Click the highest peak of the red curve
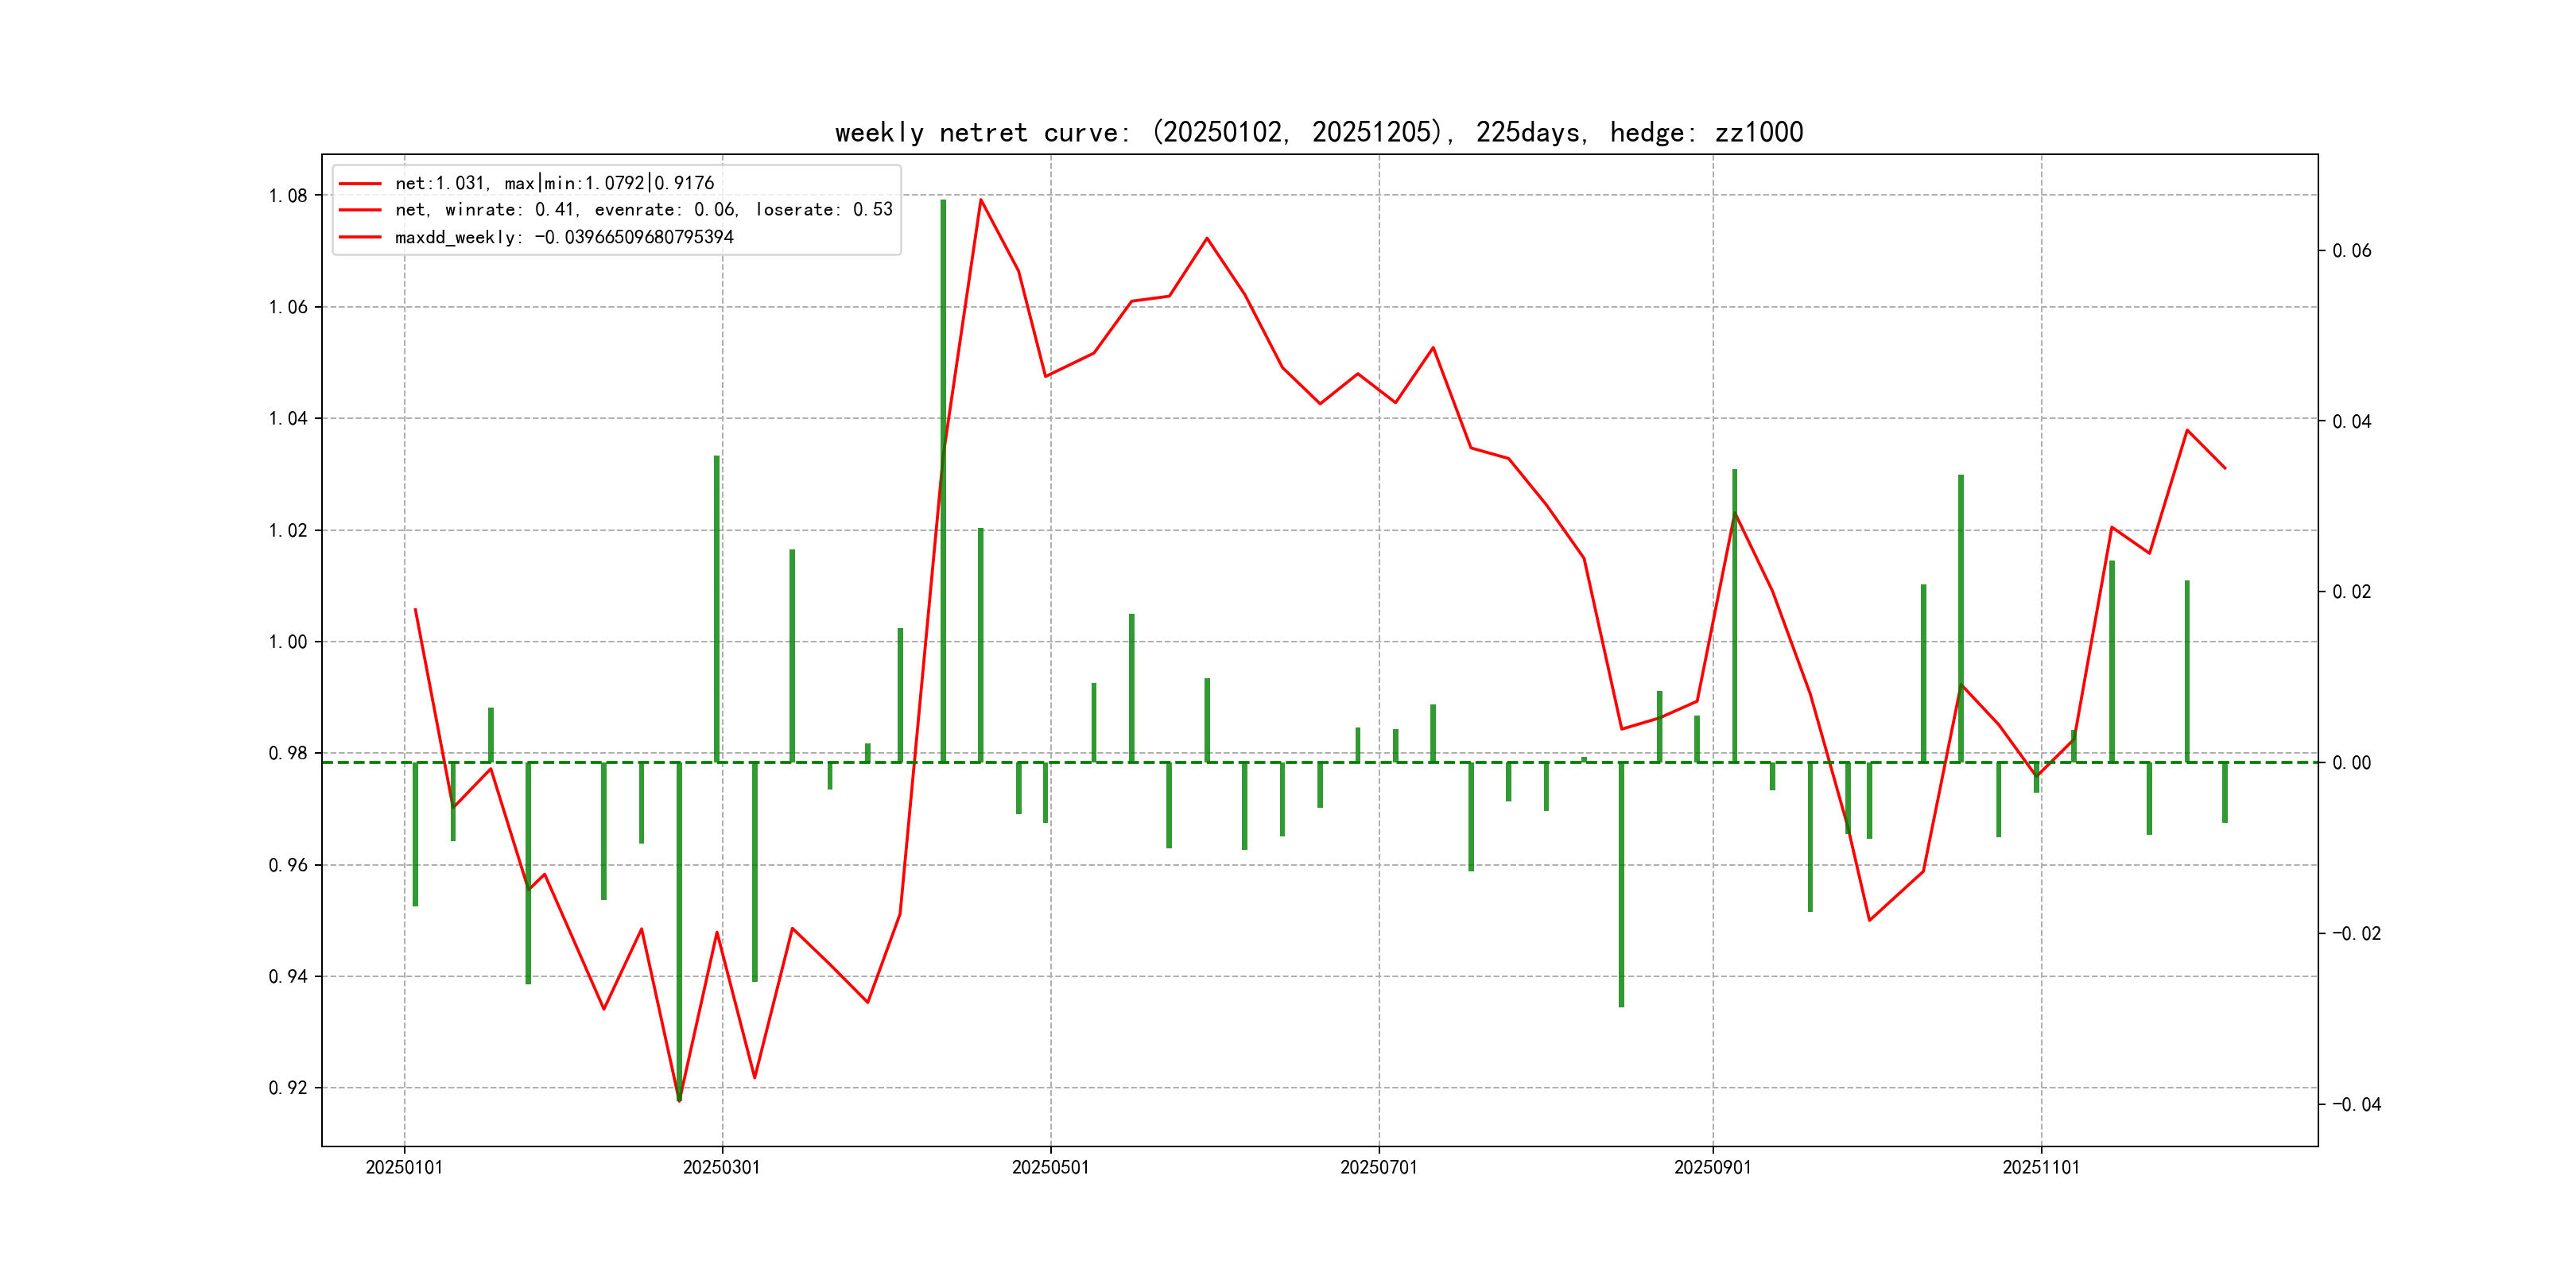 [x=981, y=200]
